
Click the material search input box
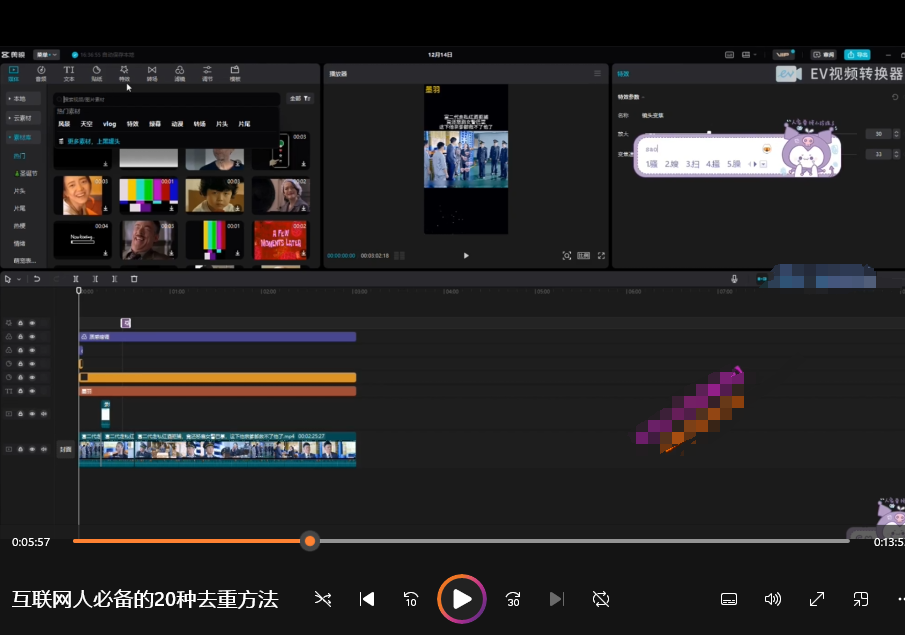[x=167, y=99]
